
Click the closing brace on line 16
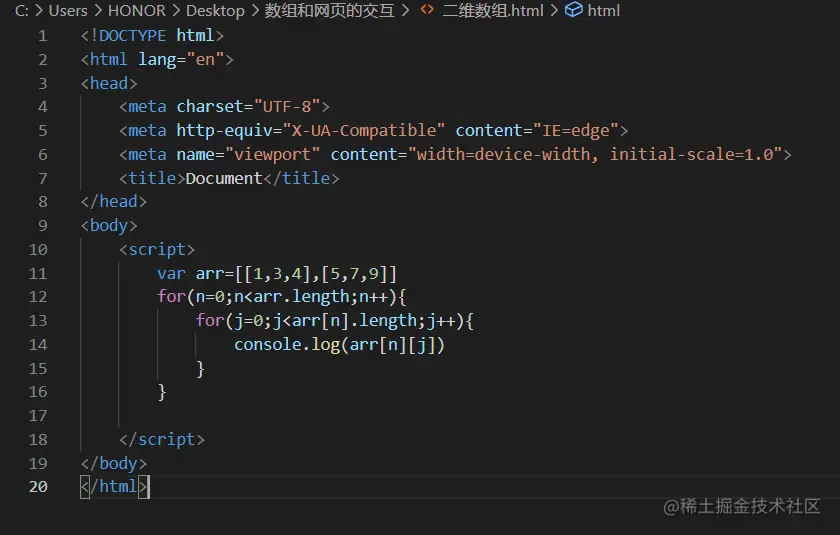(x=162, y=392)
